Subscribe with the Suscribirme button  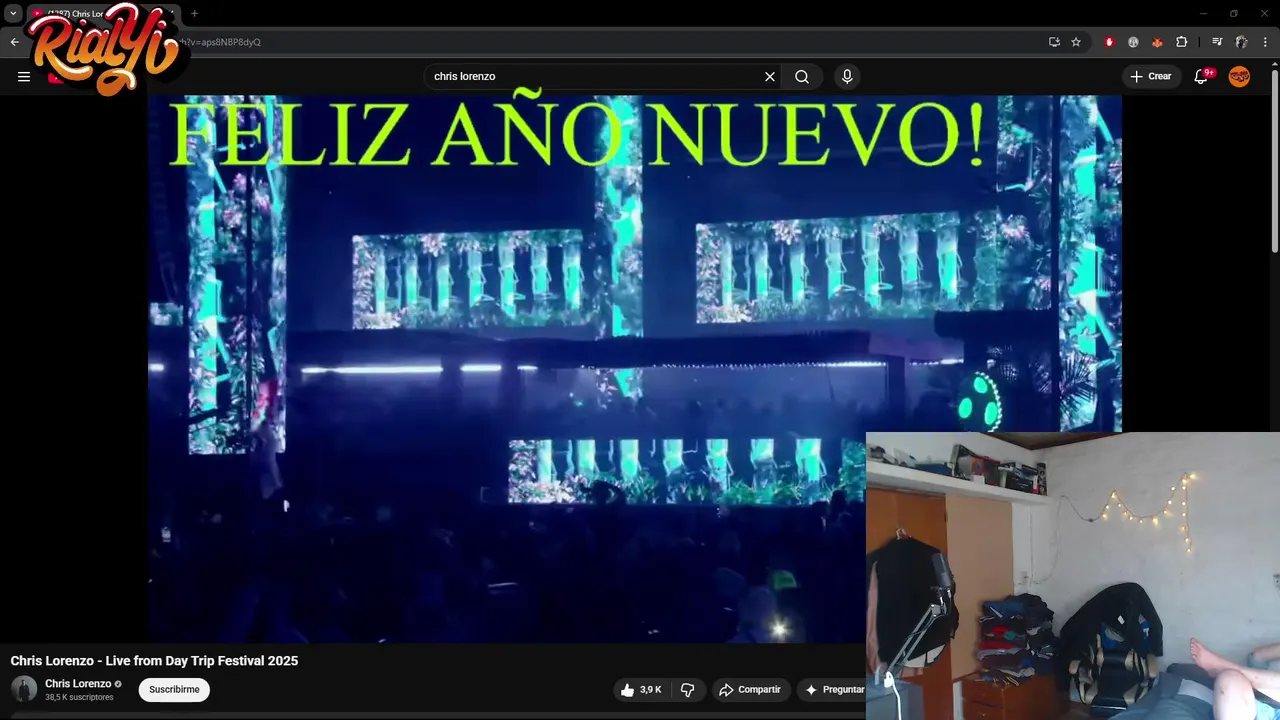point(174,689)
